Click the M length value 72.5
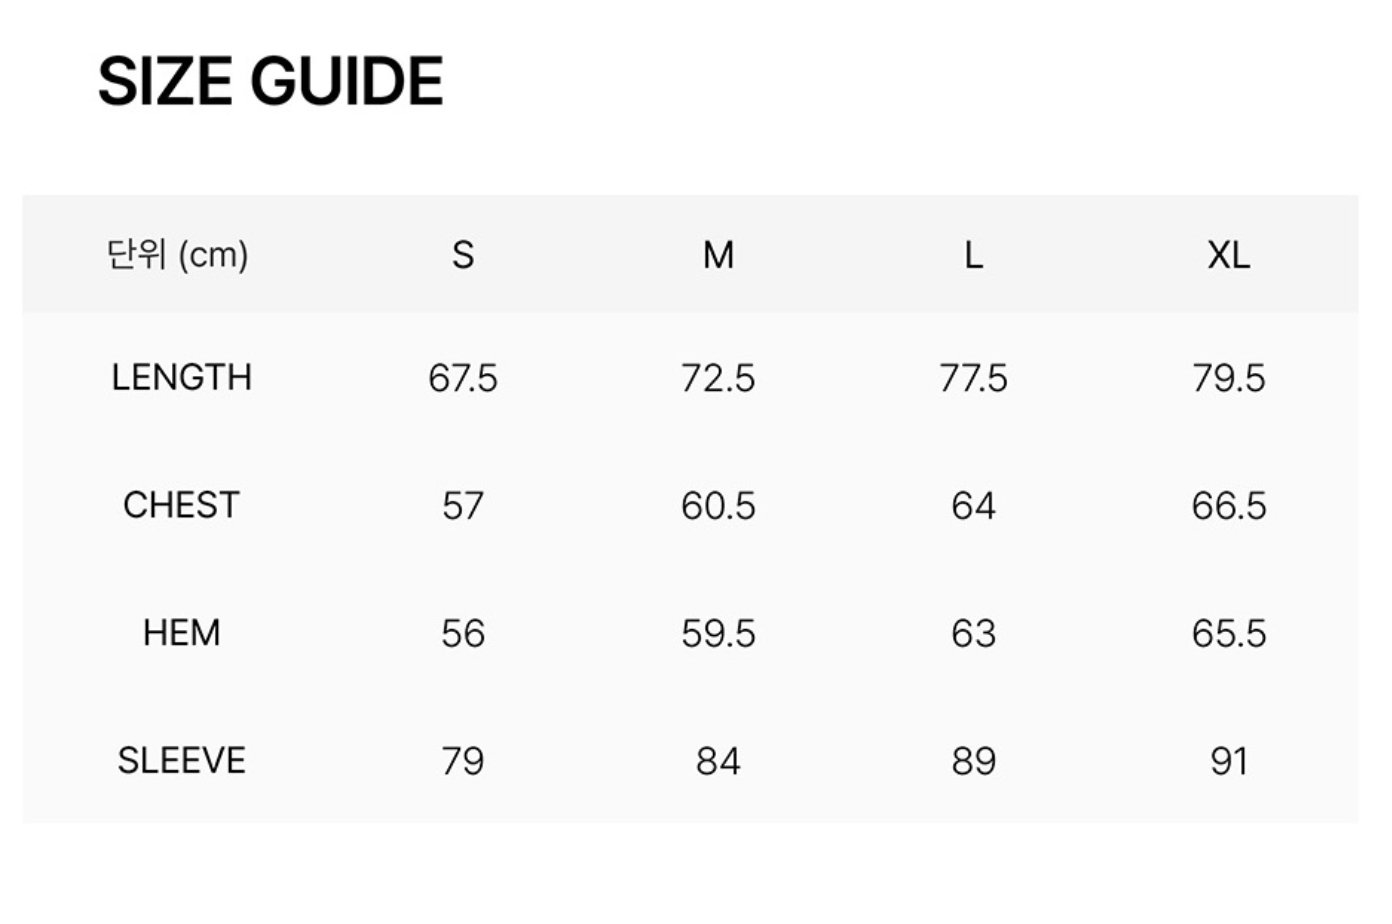The image size is (1392, 924). click(x=718, y=378)
